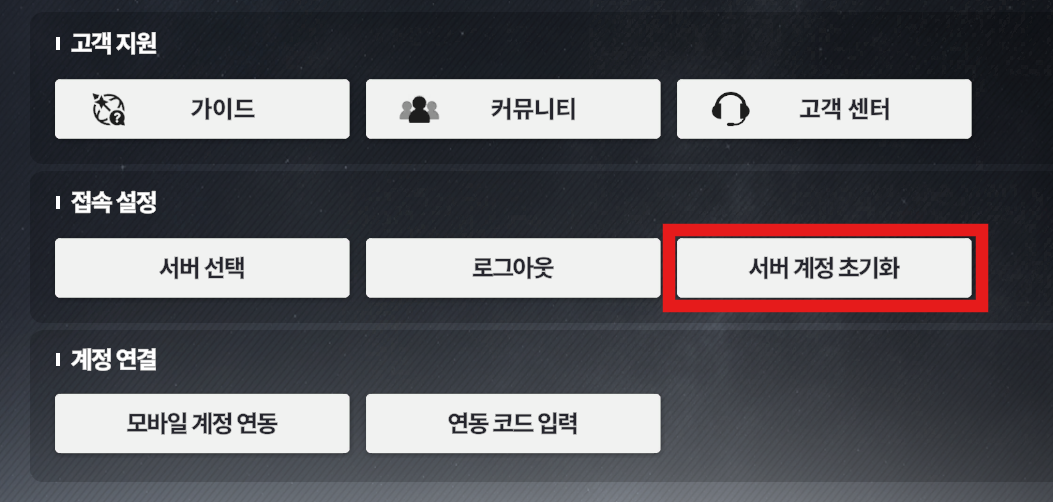Click the 계정 연결 section heading

pyautogui.click(x=113, y=360)
